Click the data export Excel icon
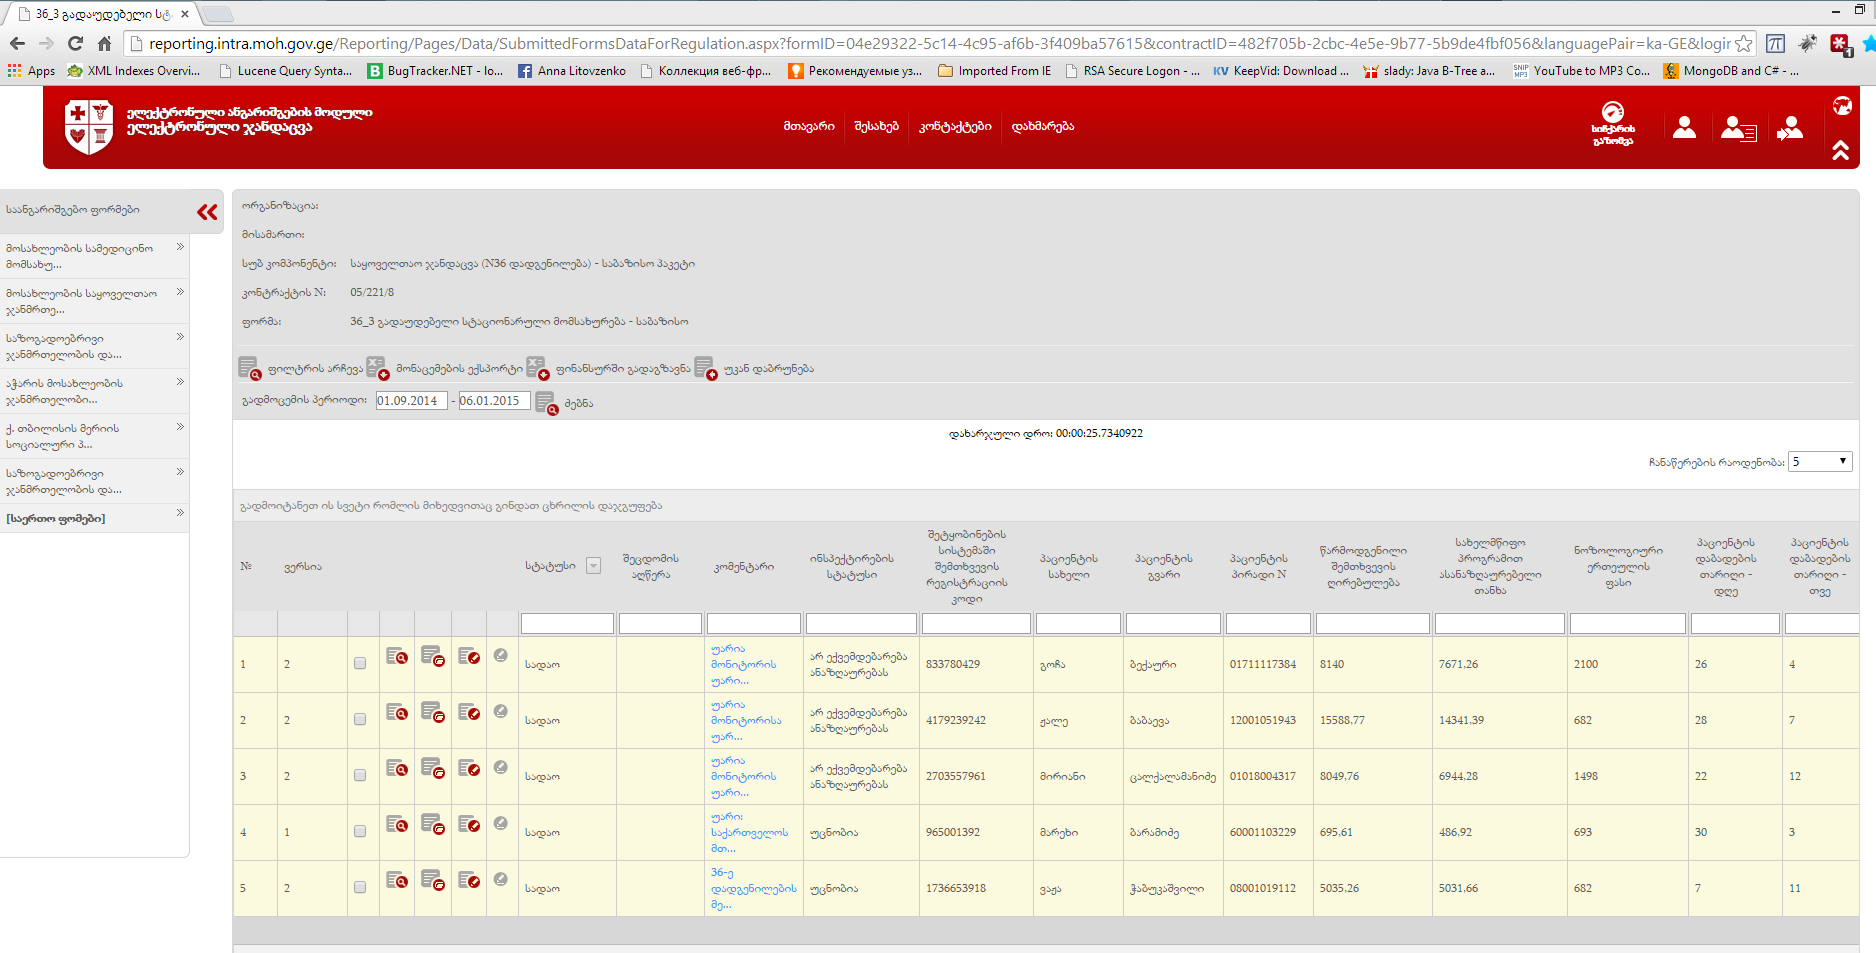This screenshot has height=953, width=1876. click(377, 368)
